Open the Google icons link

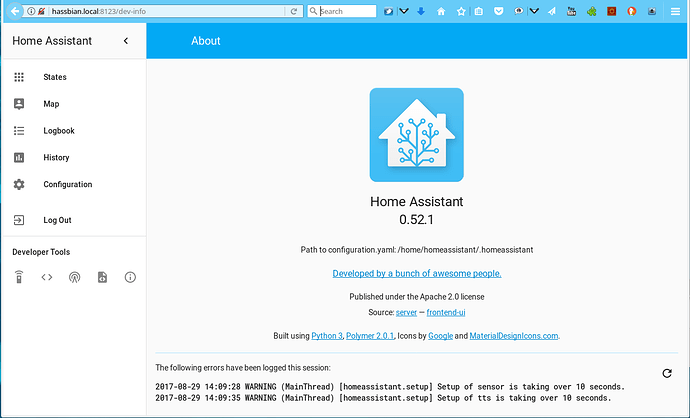click(x=440, y=336)
